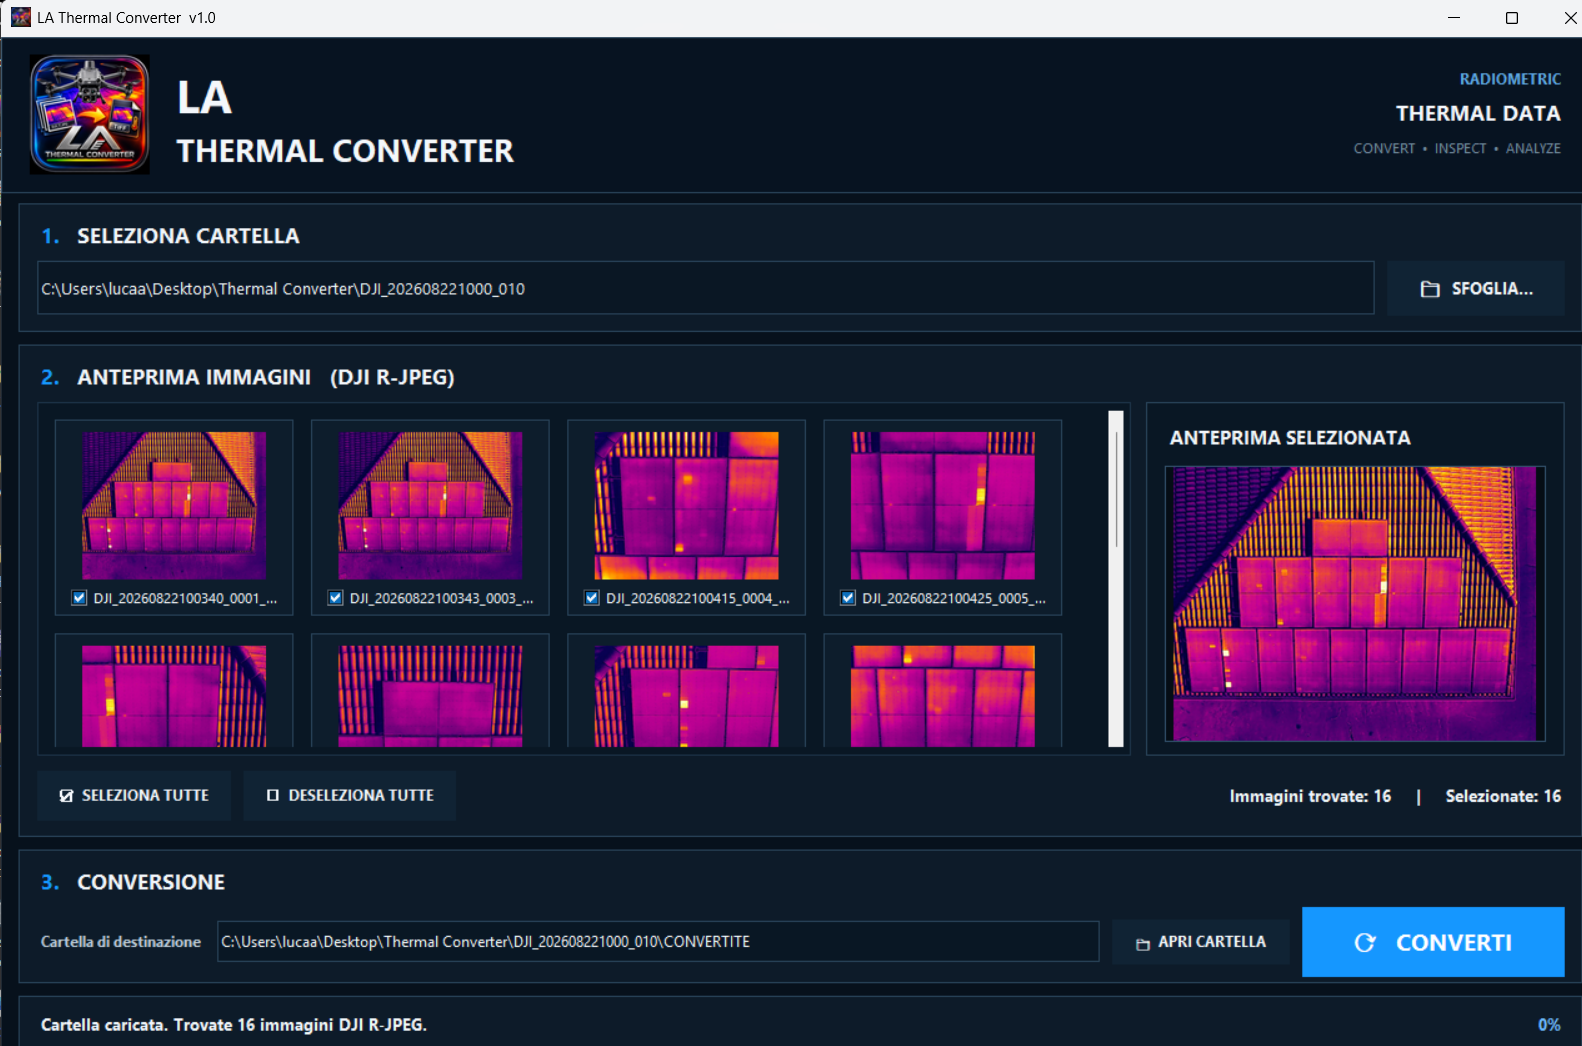The height and width of the screenshot is (1046, 1582).
Task: Click the Cartella di destinazione path field
Action: 658,942
